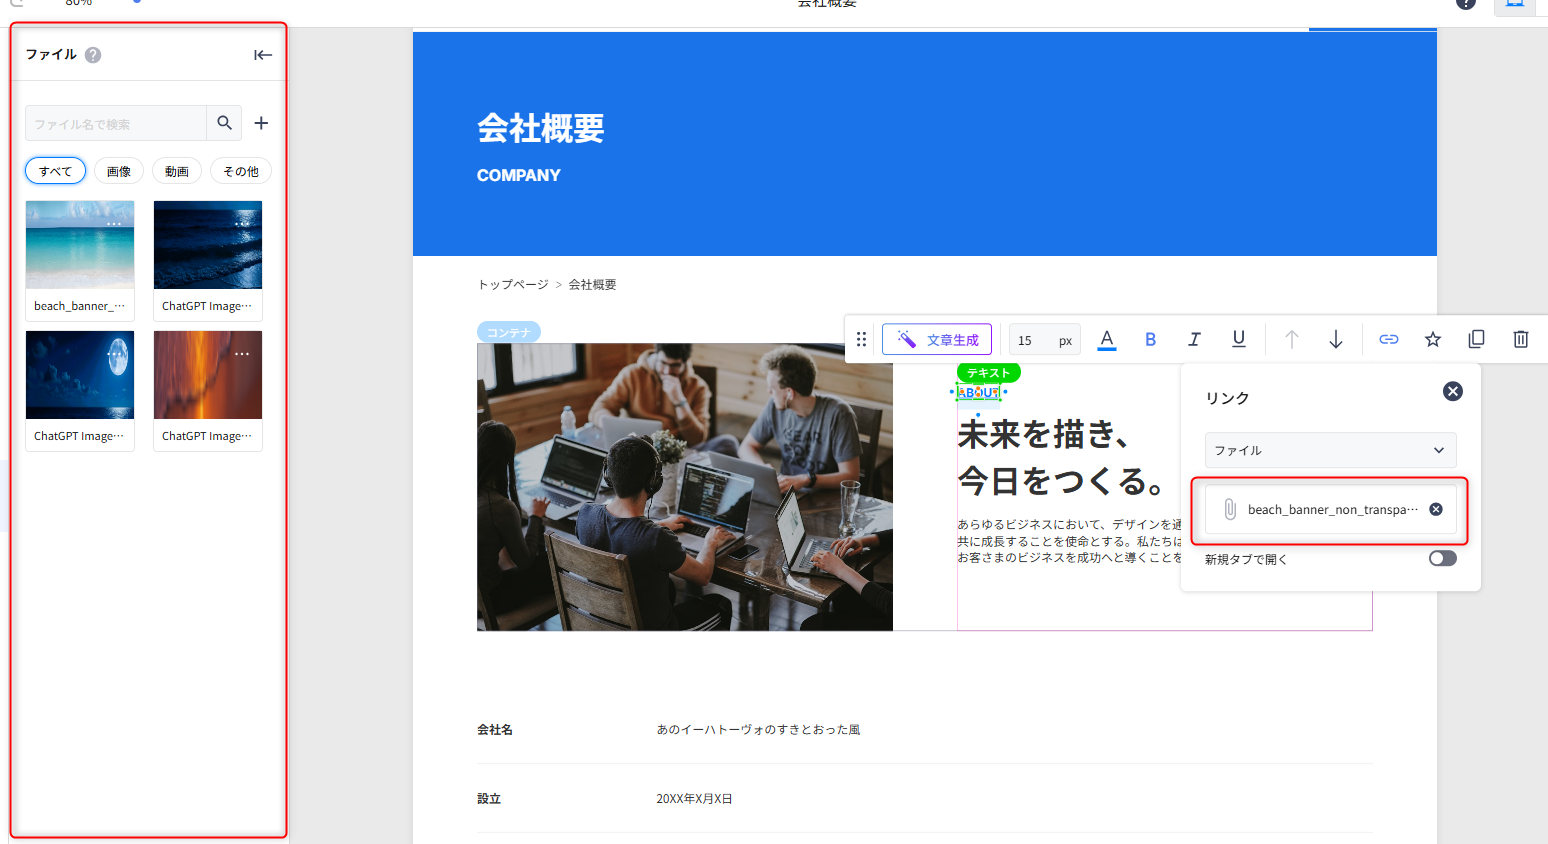Add a new file with plus icon
1548x844 pixels.
261,123
